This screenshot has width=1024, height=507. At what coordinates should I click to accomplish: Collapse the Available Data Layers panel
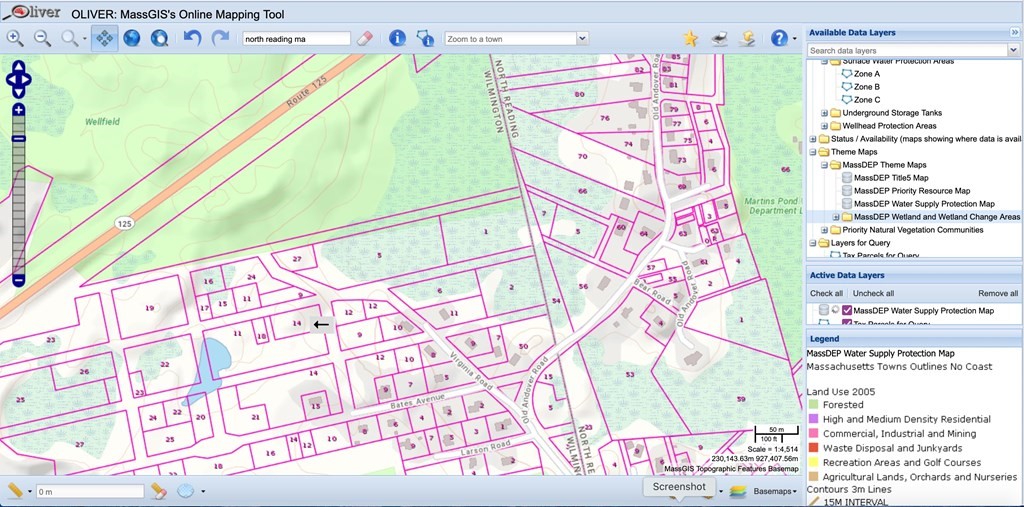pos(1014,32)
